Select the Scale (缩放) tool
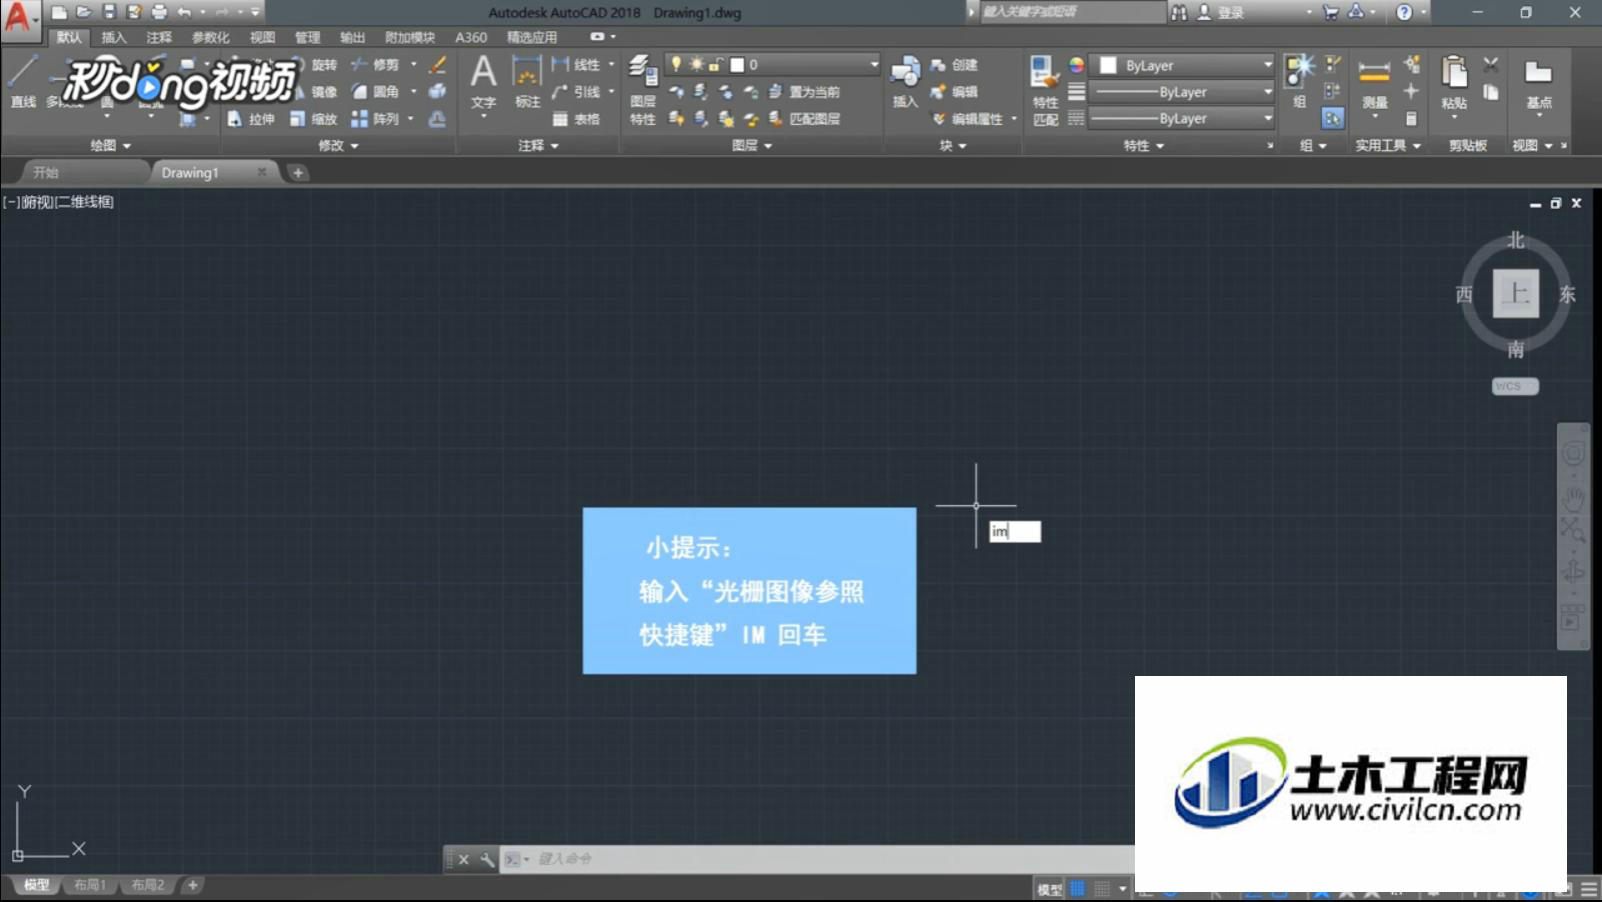The height and width of the screenshot is (902, 1602). [313, 119]
